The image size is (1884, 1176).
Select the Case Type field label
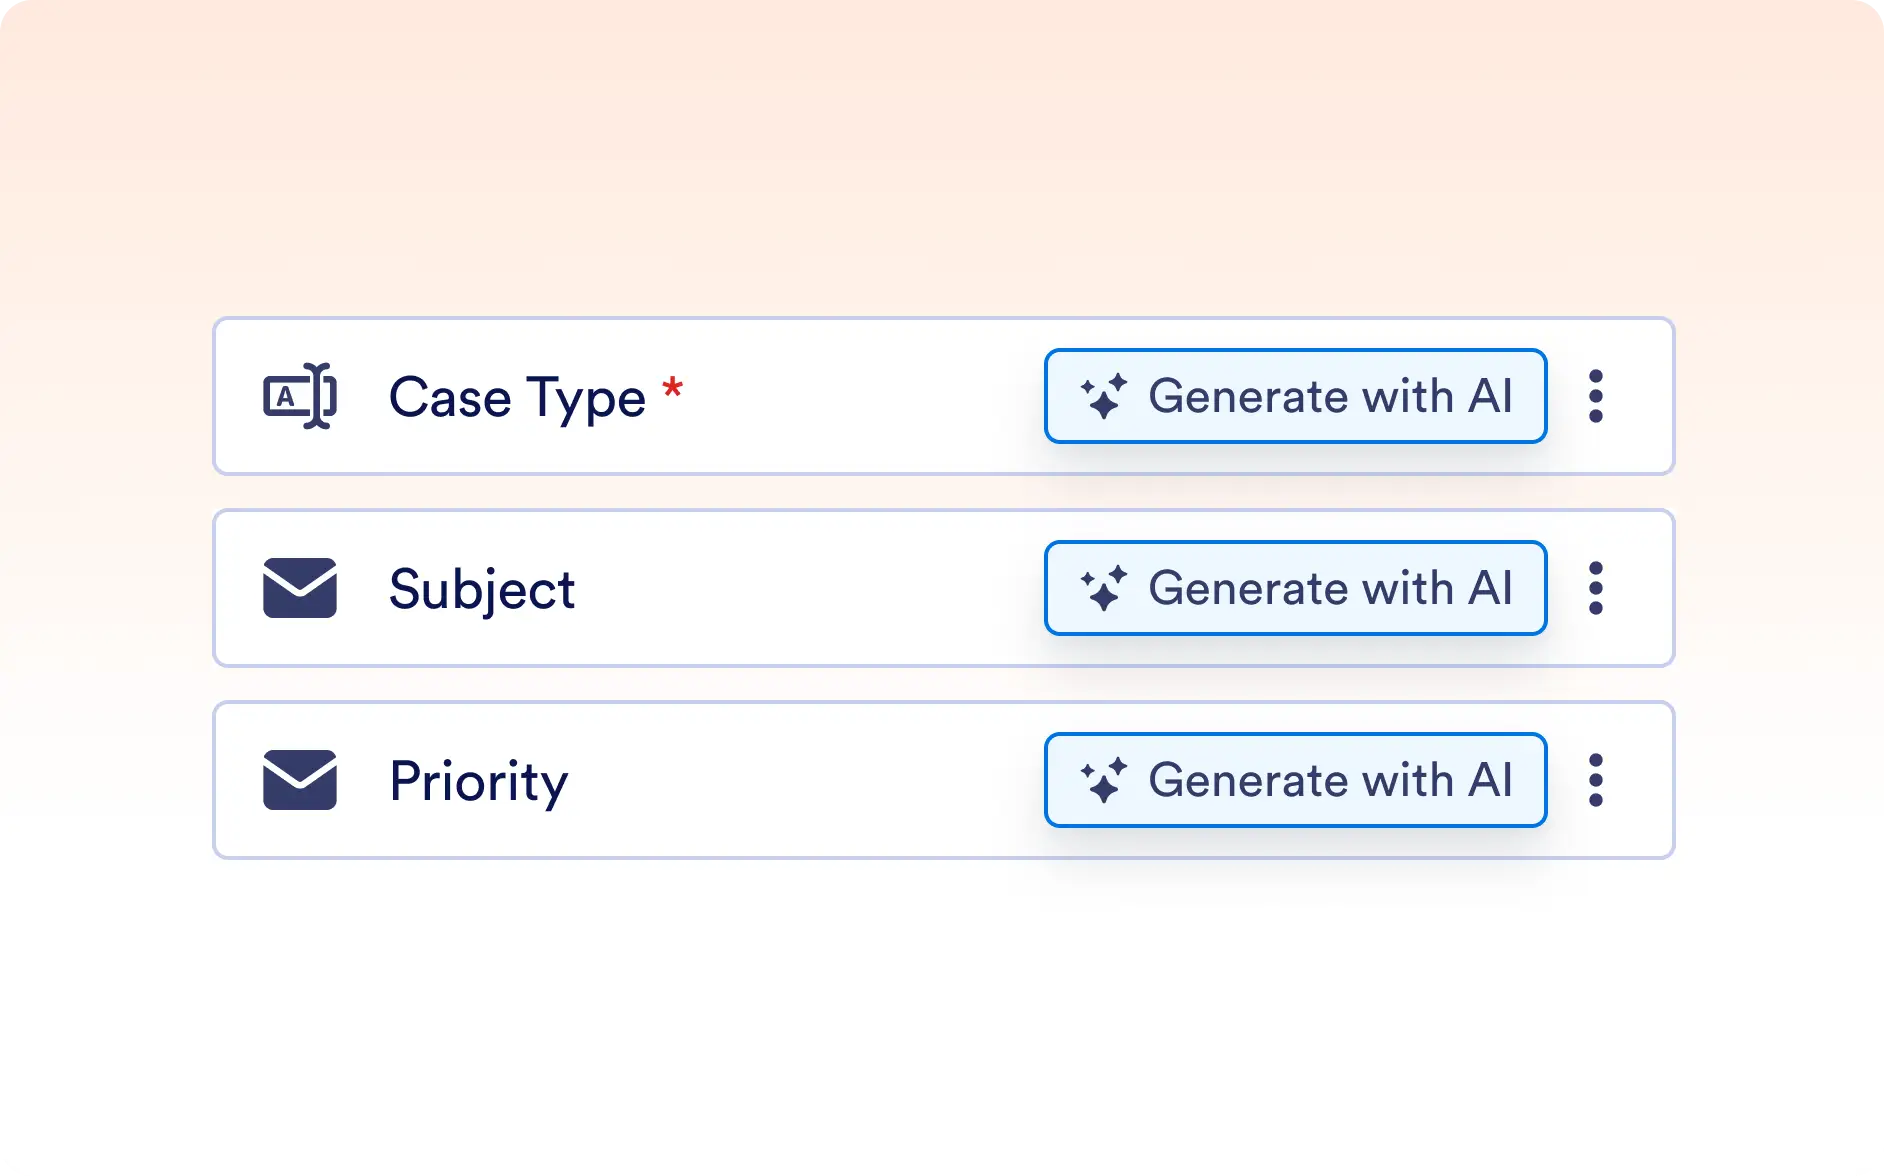517,398
